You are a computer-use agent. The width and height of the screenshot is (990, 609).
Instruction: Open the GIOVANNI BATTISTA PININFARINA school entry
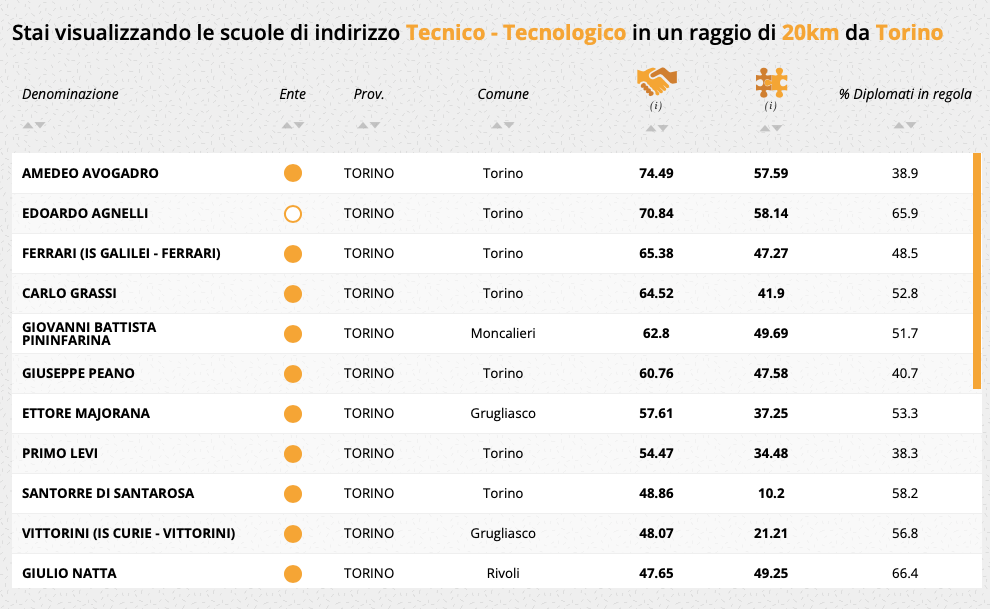point(89,333)
